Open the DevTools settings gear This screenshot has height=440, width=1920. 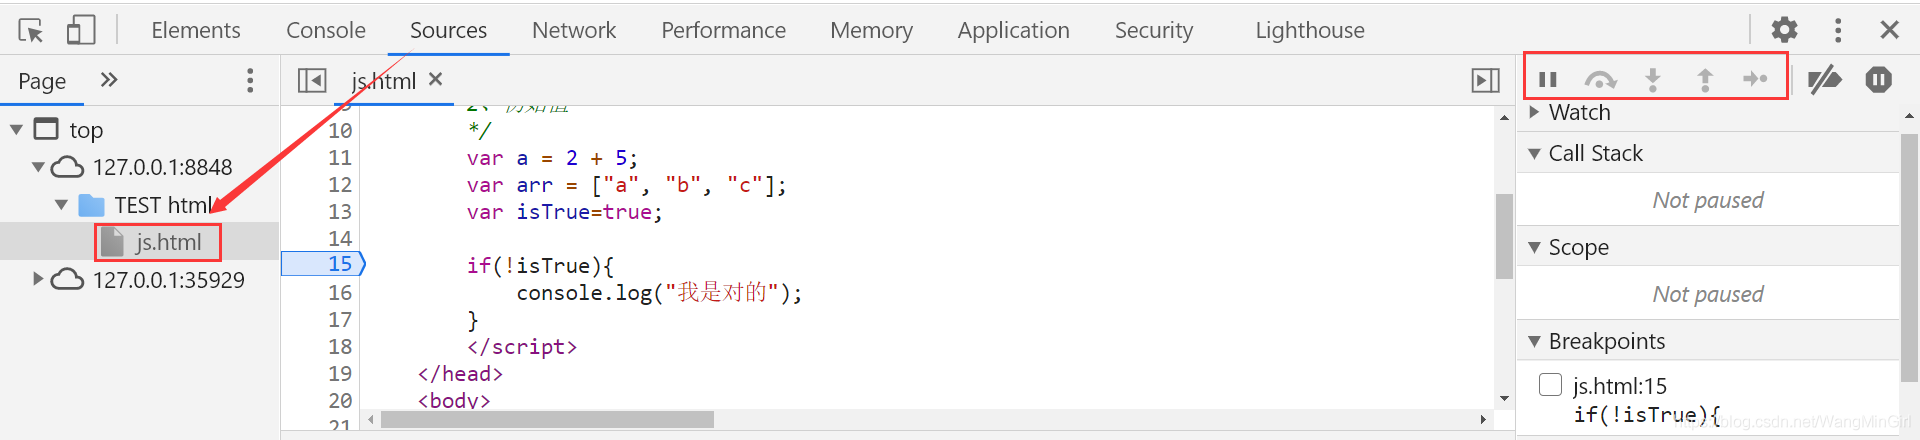point(1784,30)
